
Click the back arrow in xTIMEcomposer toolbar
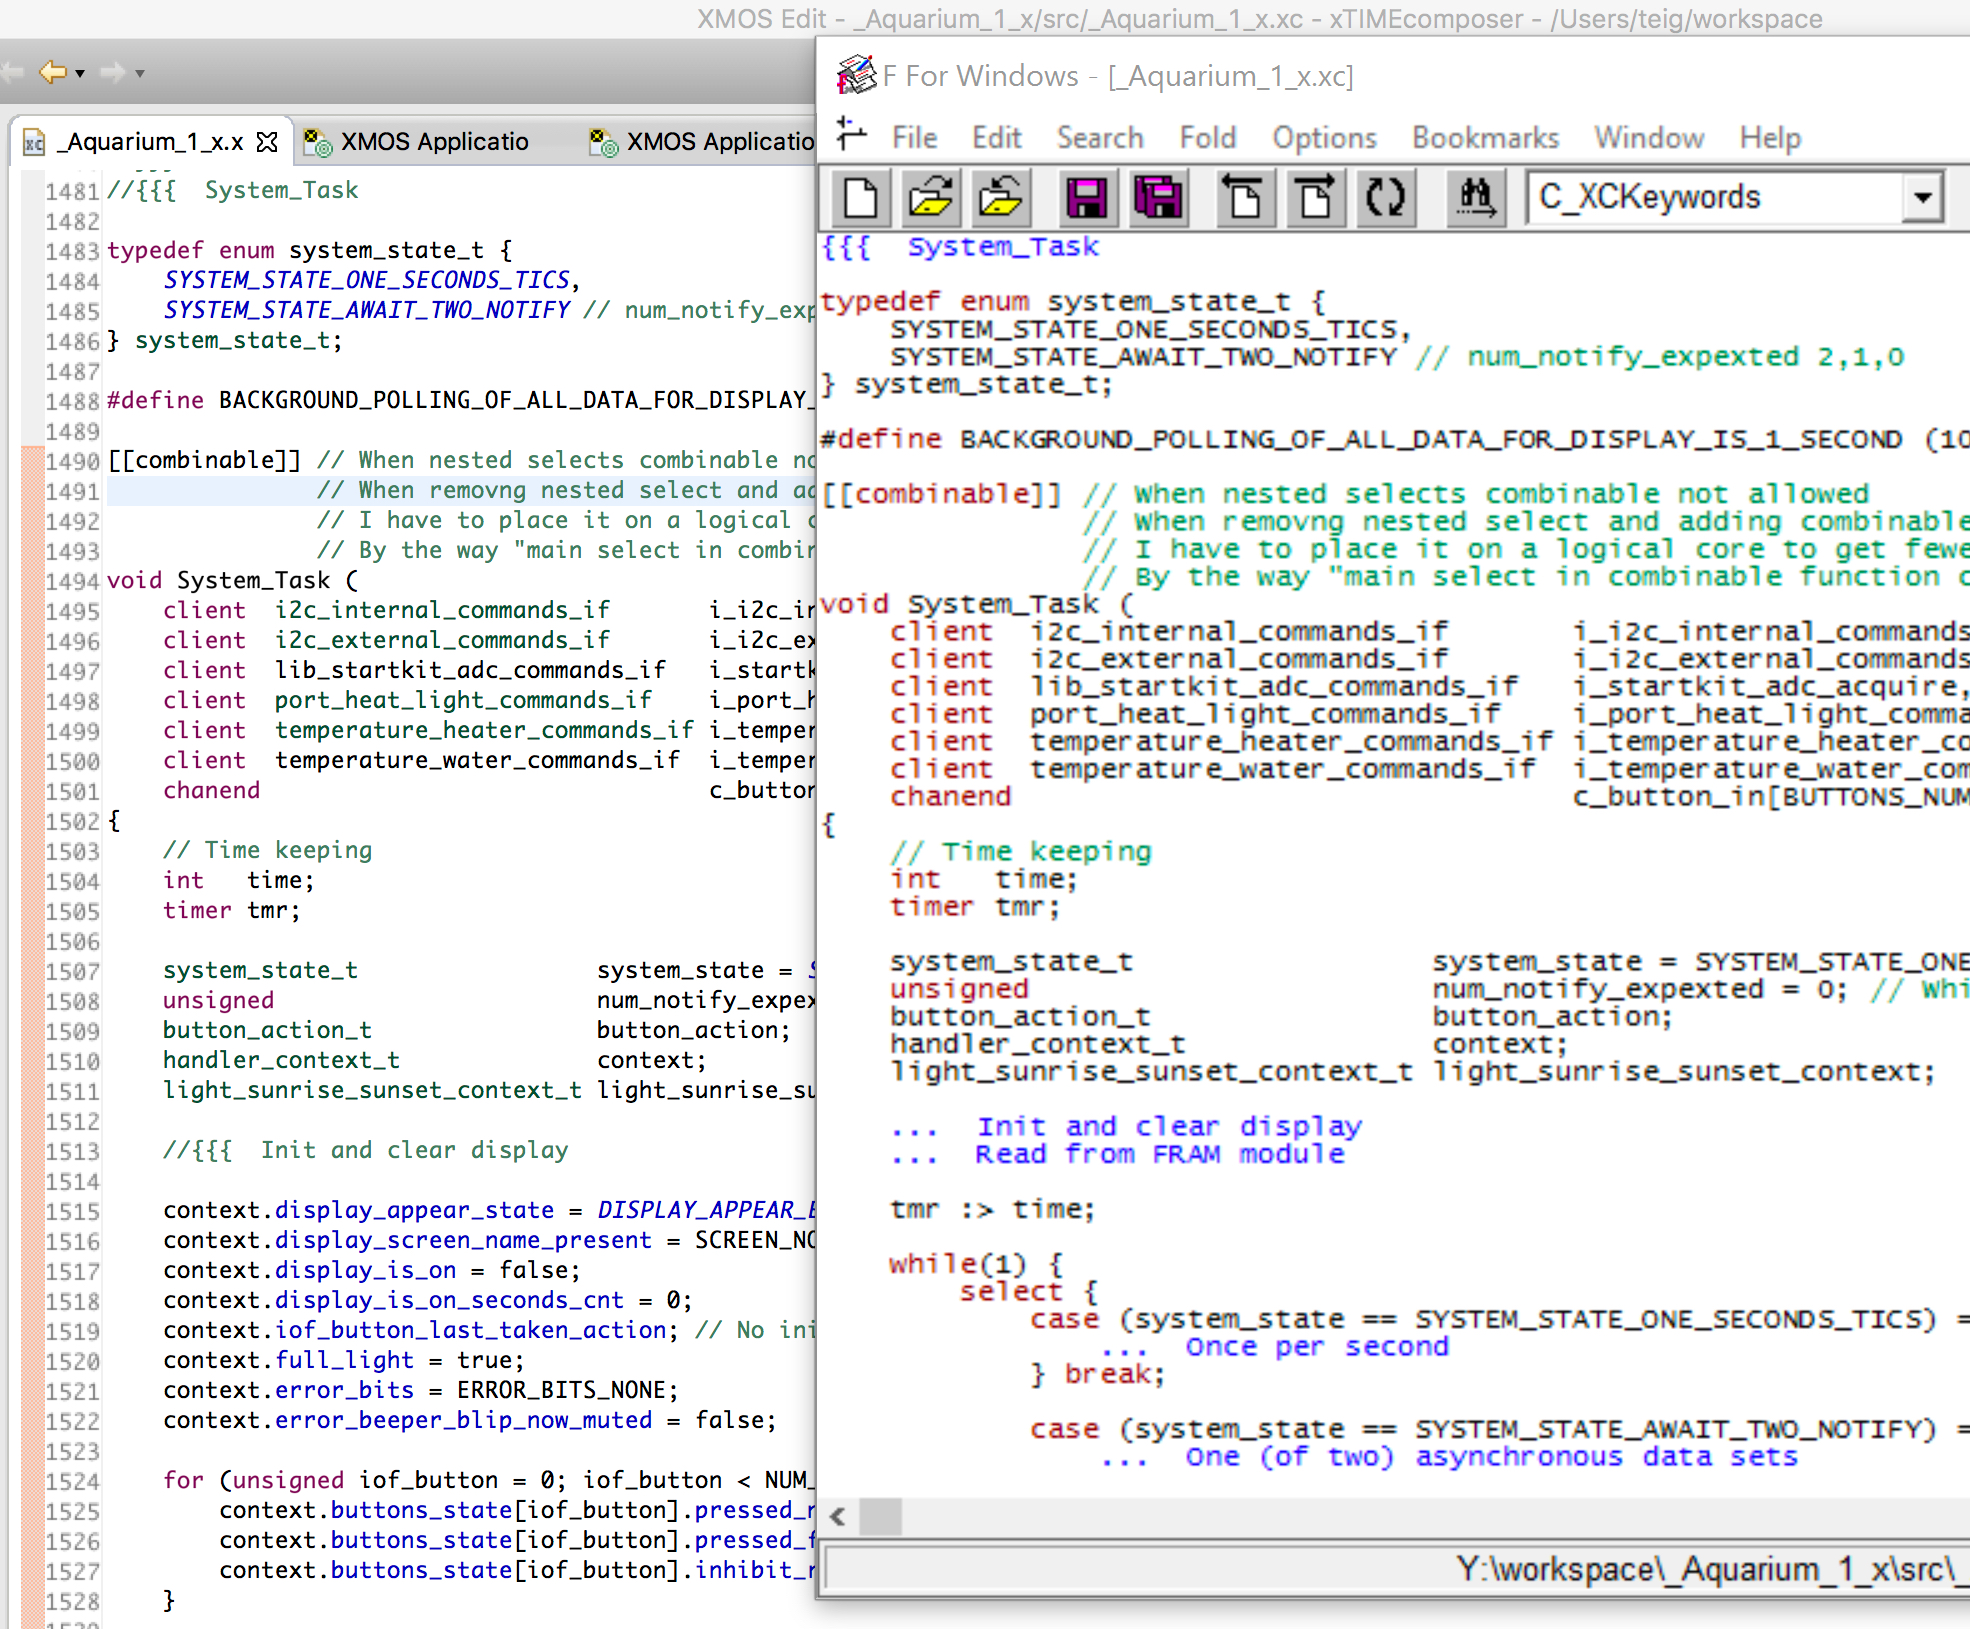[12, 72]
